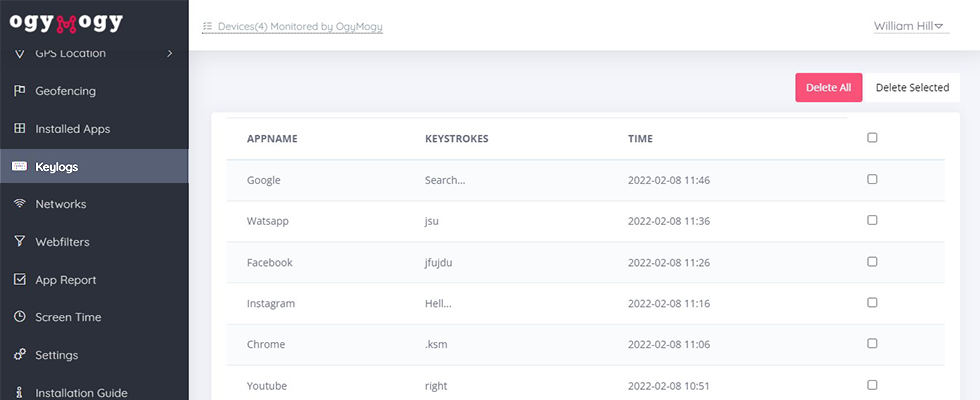Screen dimensions: 980x400
Task: Click the App Report checkmark icon
Action: (19, 279)
